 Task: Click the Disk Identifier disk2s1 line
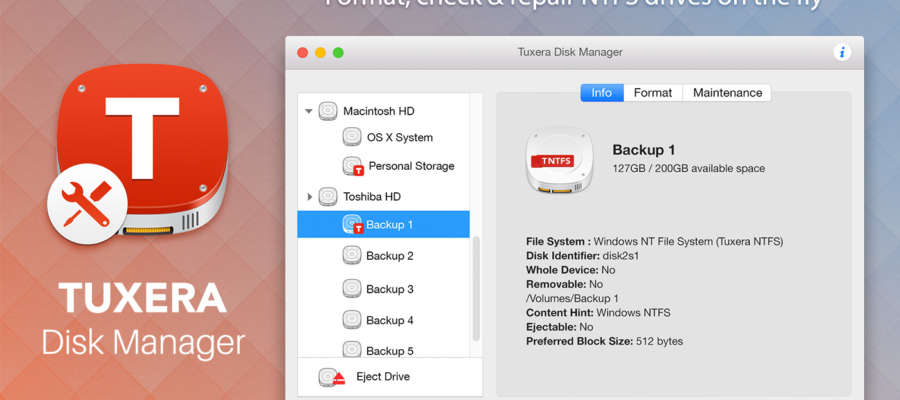(582, 255)
